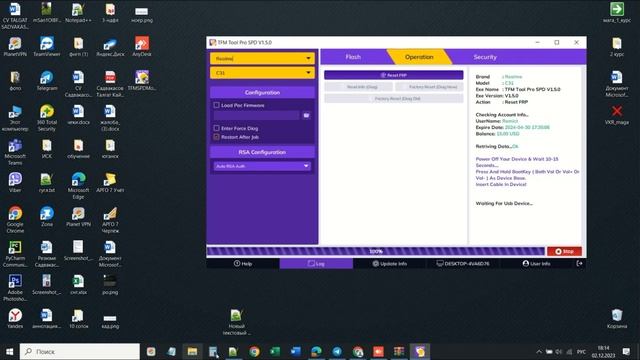Open User Info in bottom bar
Viewport: 640px width, 360px height.
tap(536, 264)
